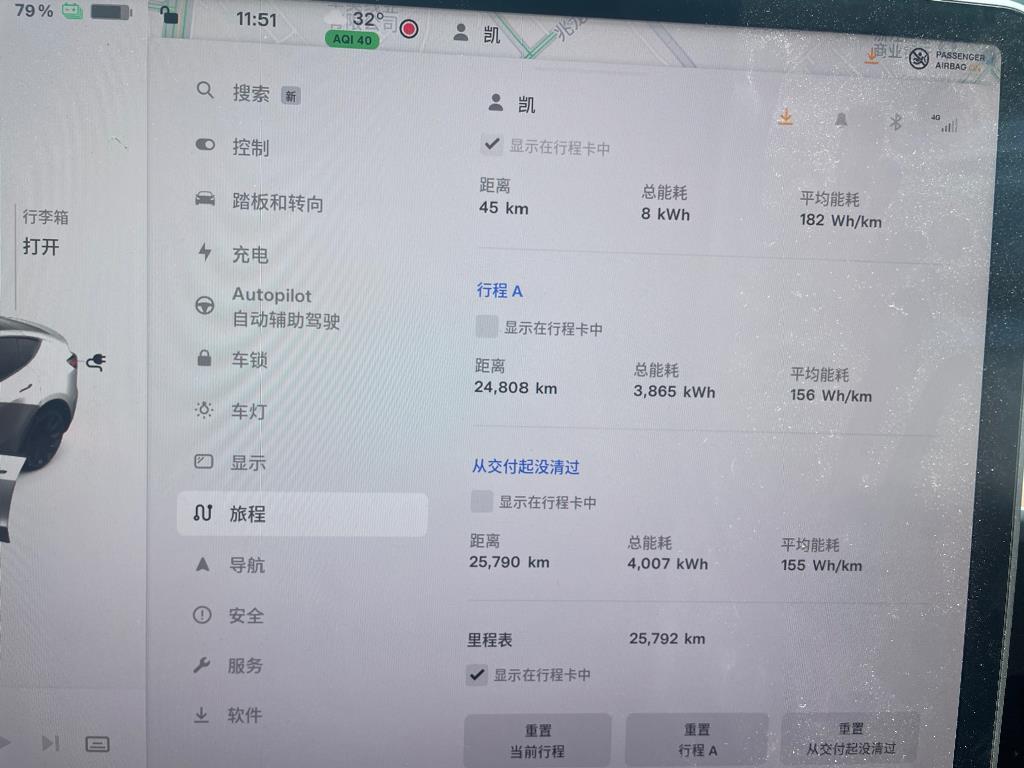
Task: Click the route icon beside 旅程
Action: click(202, 513)
